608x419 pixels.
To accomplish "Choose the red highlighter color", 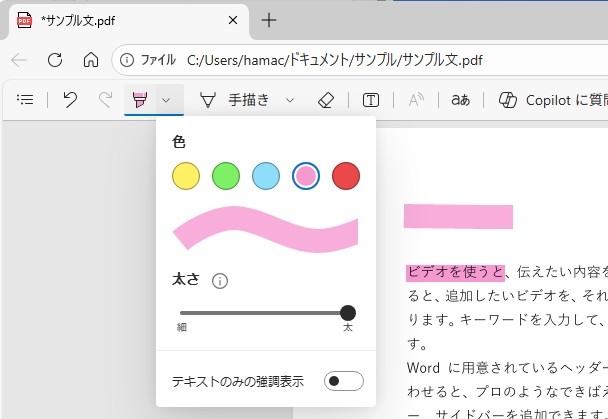I will pyautogui.click(x=346, y=176).
